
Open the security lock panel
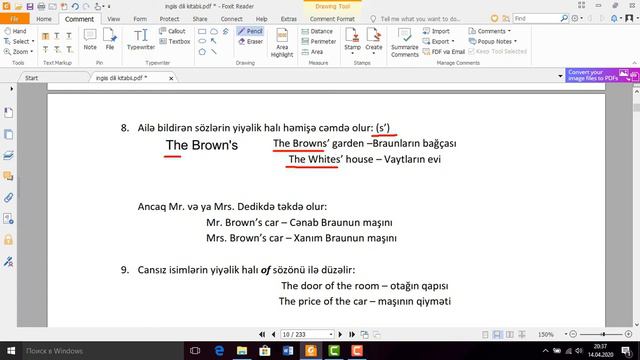click(8, 240)
